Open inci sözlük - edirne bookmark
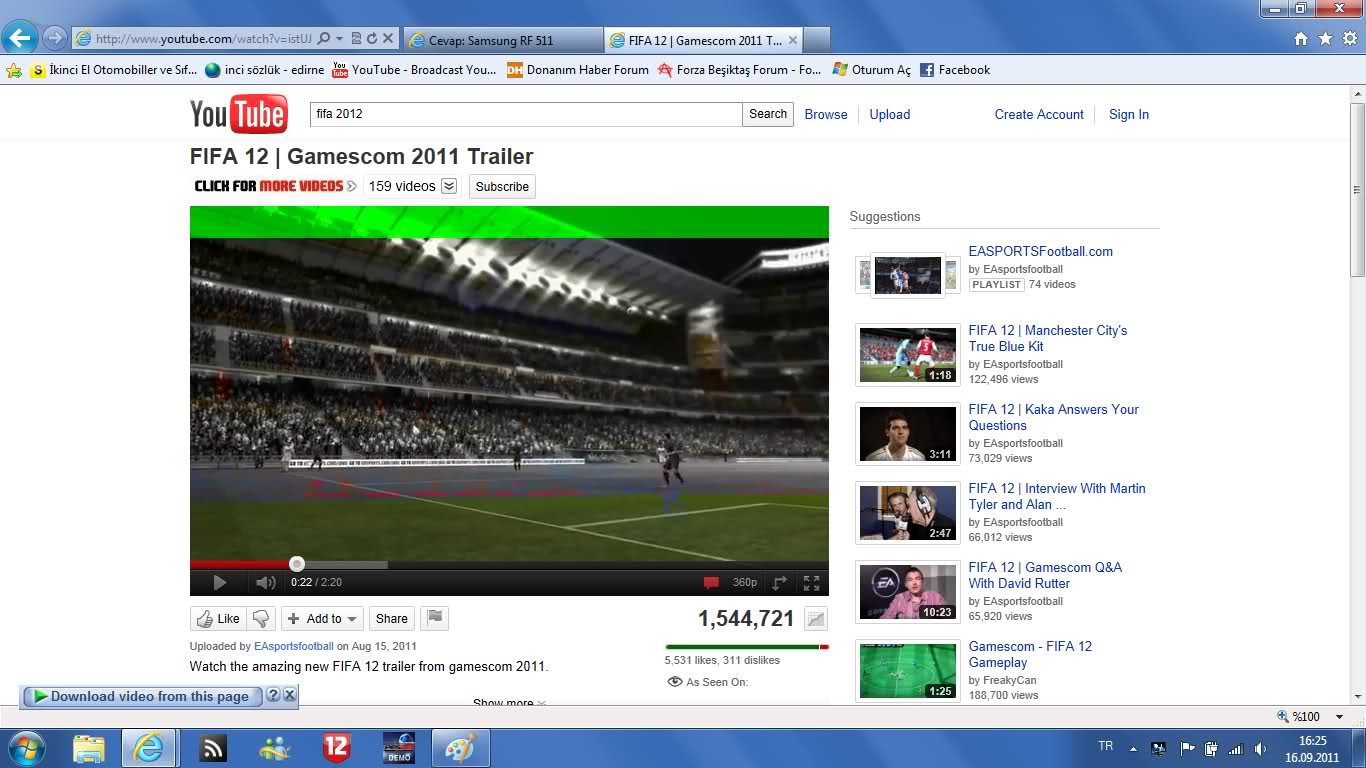This screenshot has height=768, width=1366. 264,70
